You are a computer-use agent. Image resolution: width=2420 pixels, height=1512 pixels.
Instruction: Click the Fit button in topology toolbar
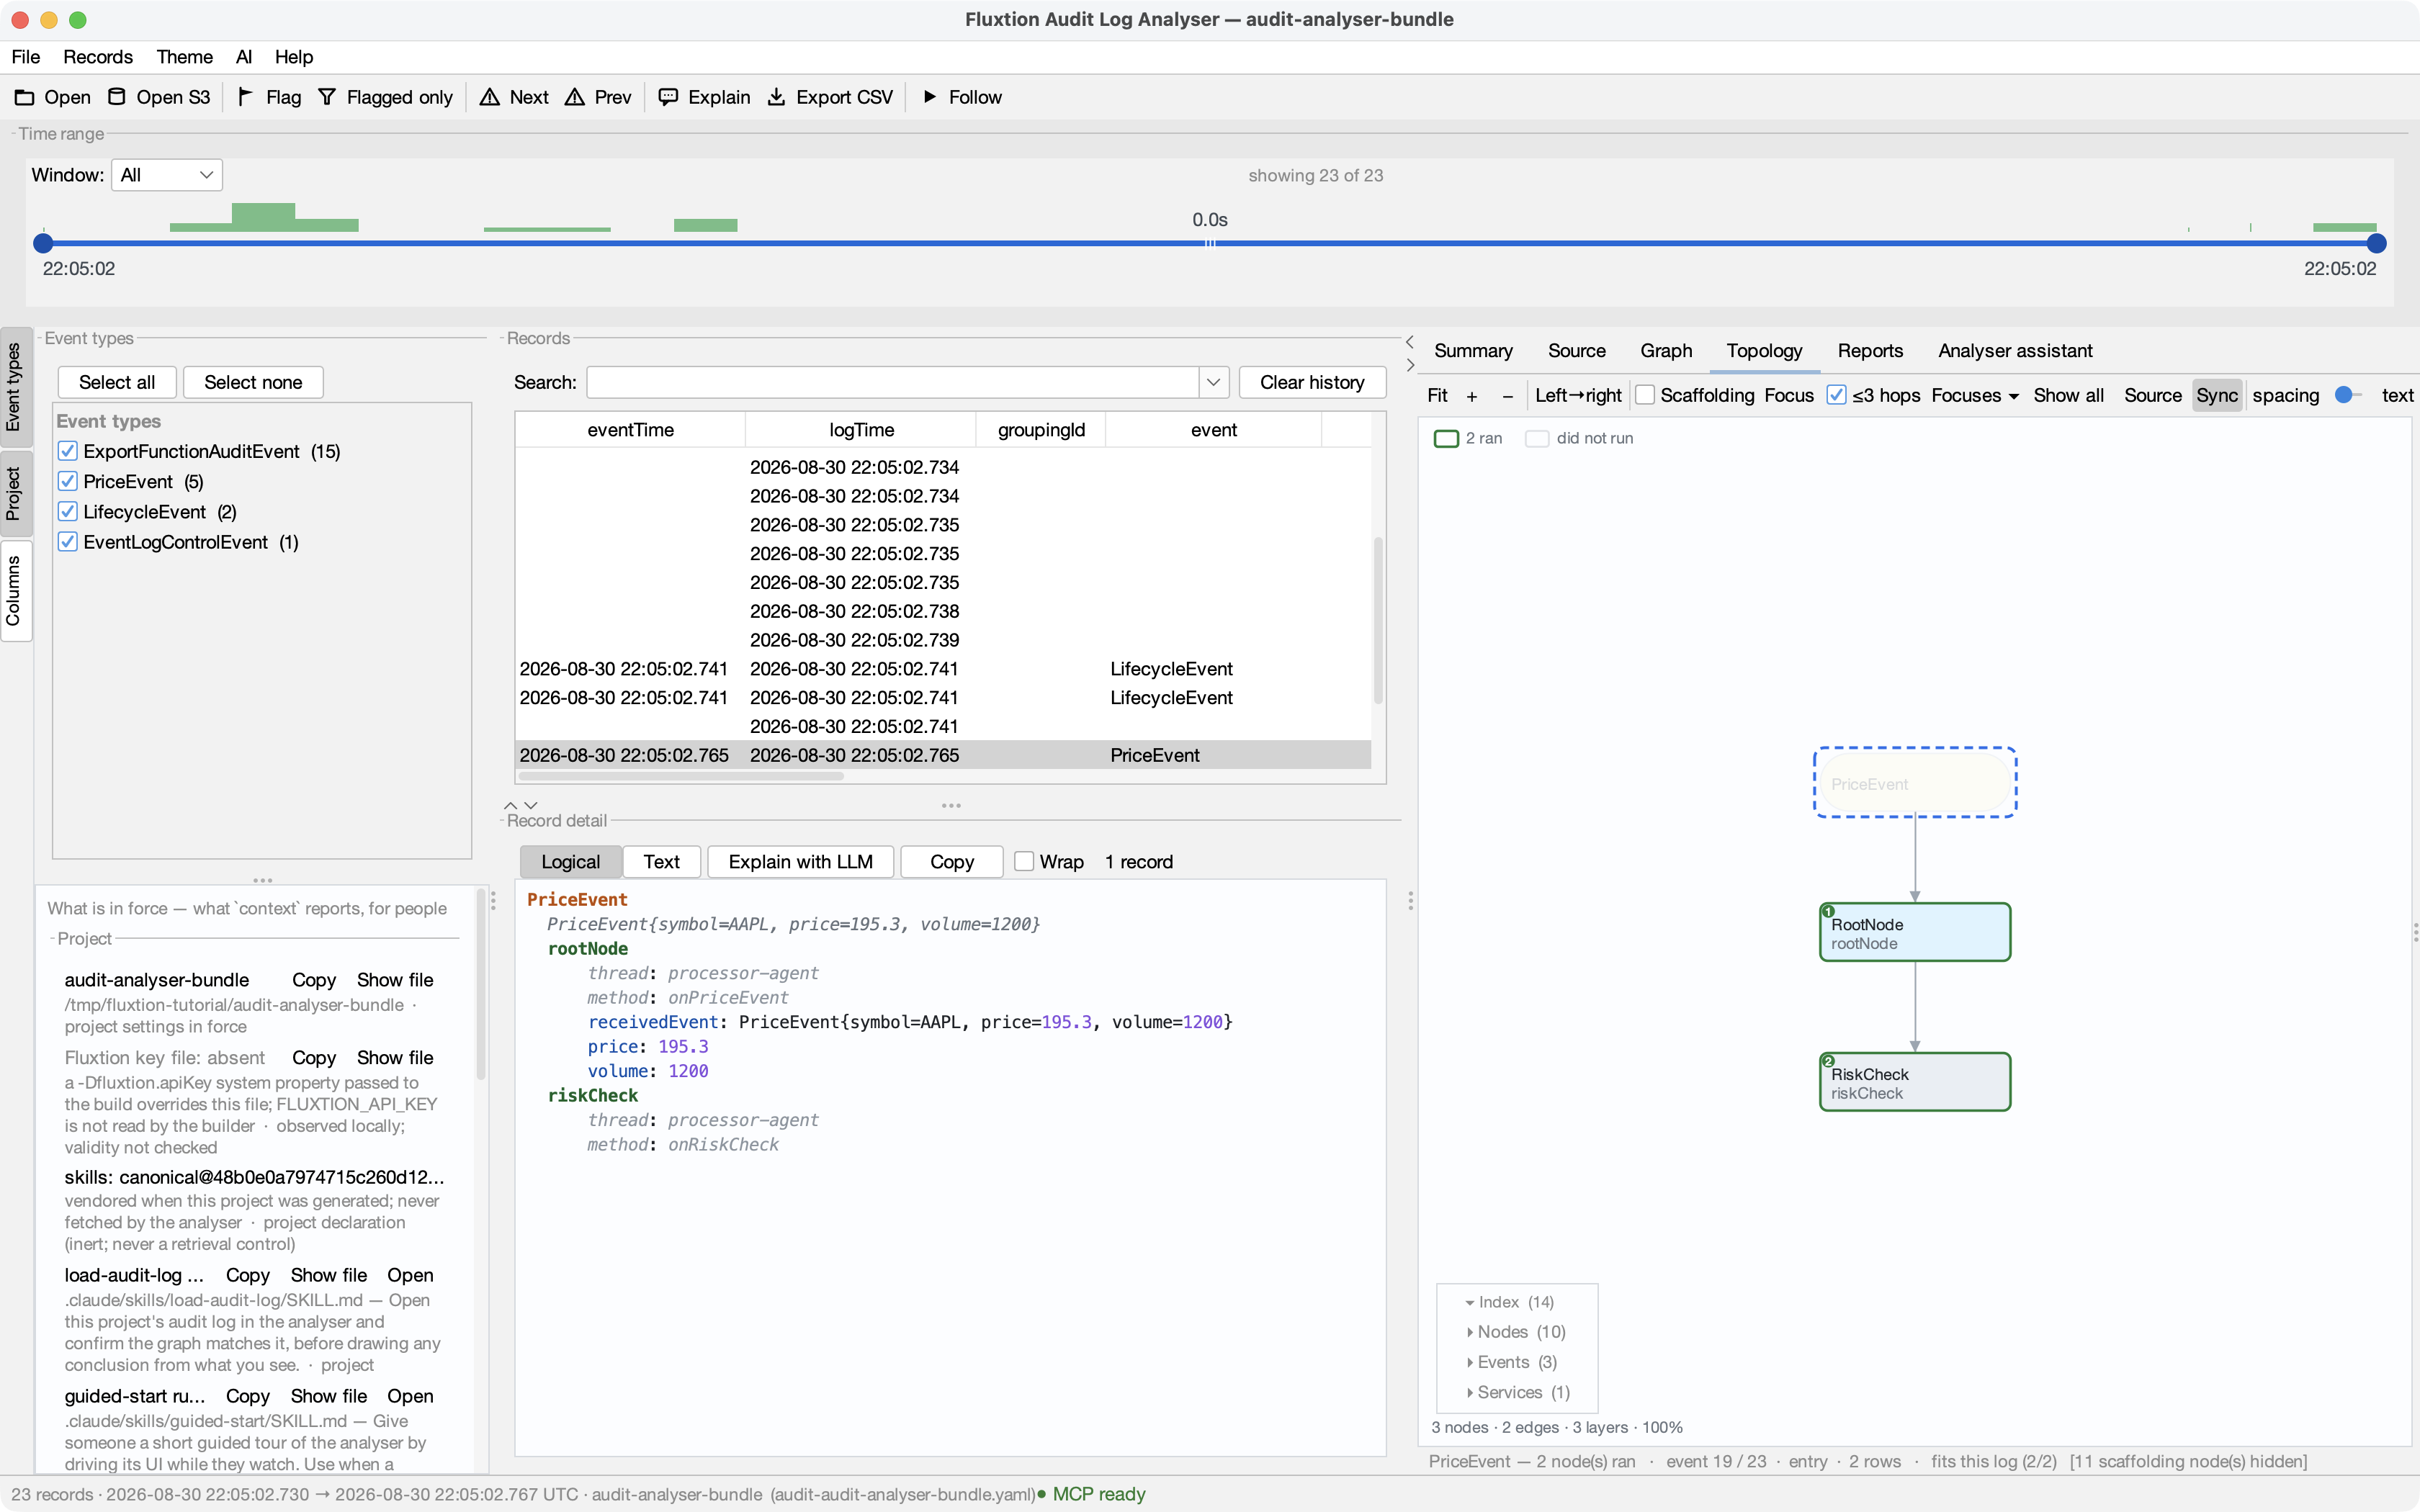(x=1437, y=395)
